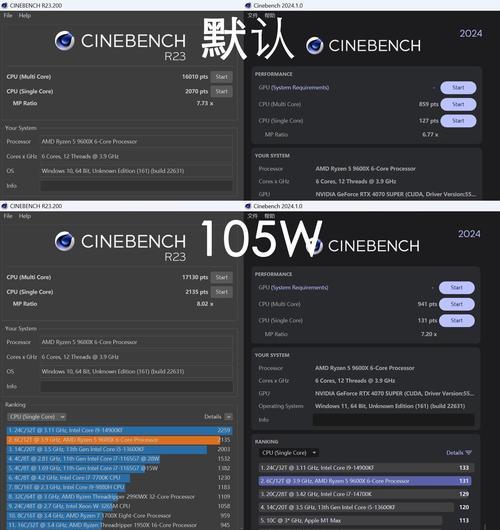Click 2135 pts Single Core score in bottom R23
Viewport: 500px width, 530px height.
[x=197, y=292]
